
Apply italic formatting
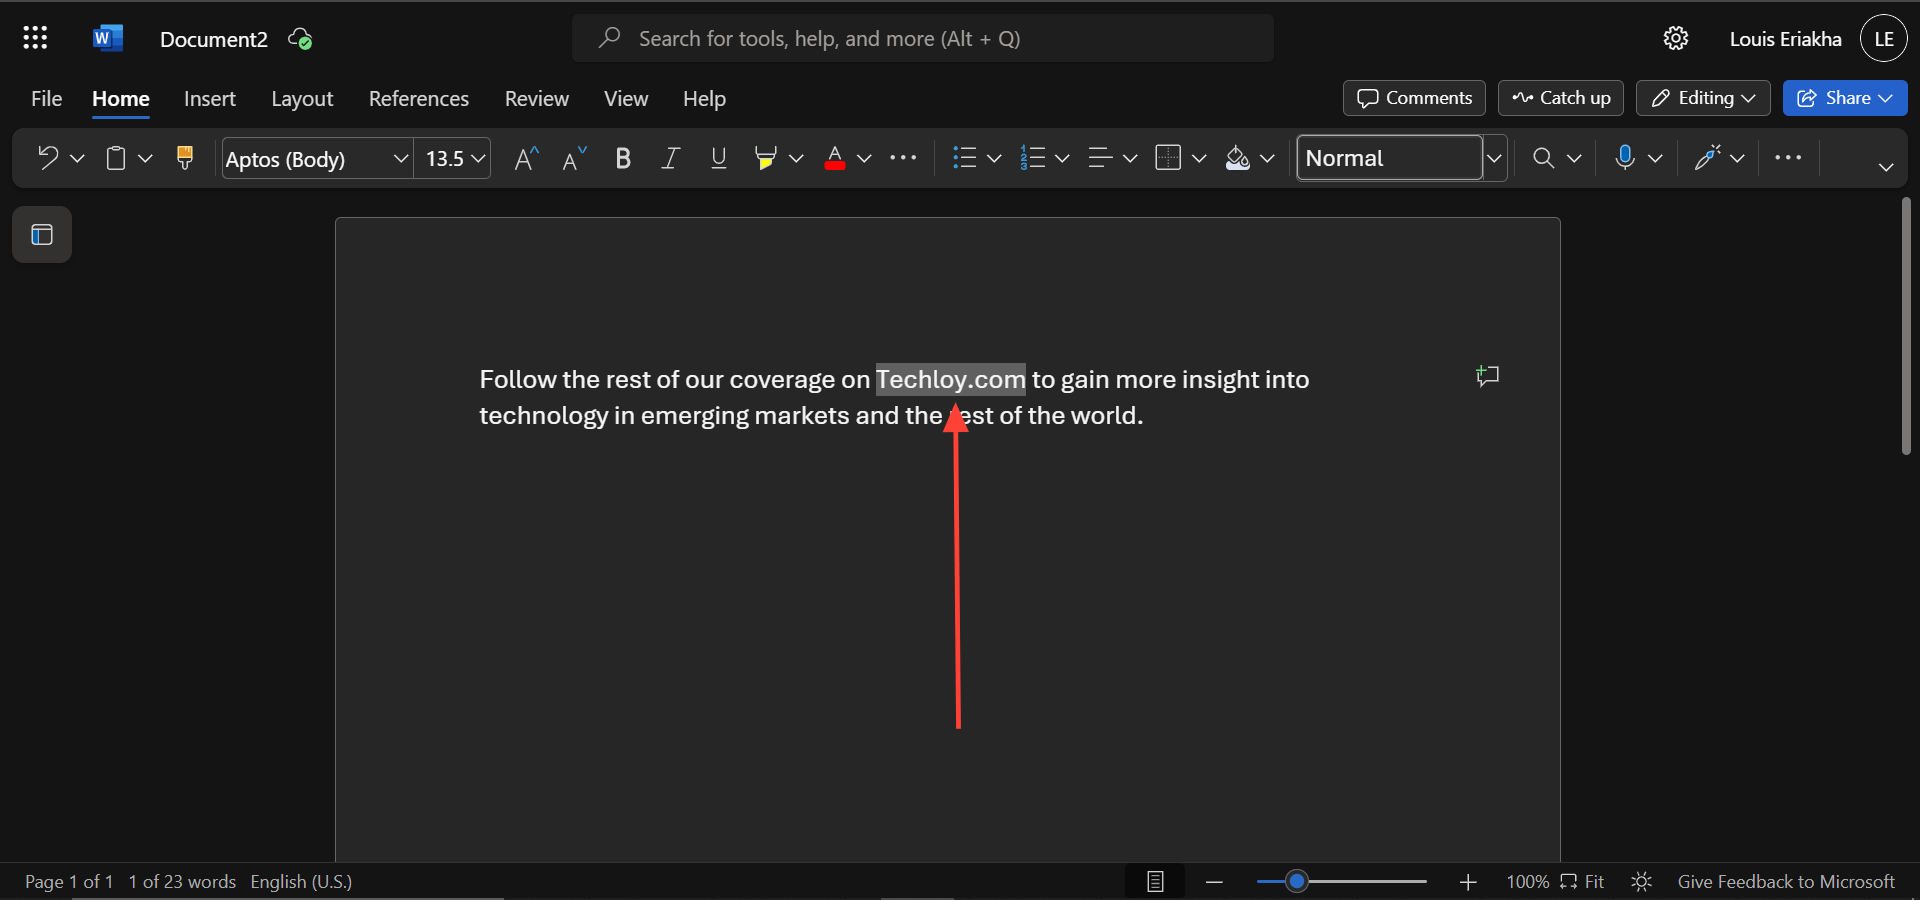point(670,158)
